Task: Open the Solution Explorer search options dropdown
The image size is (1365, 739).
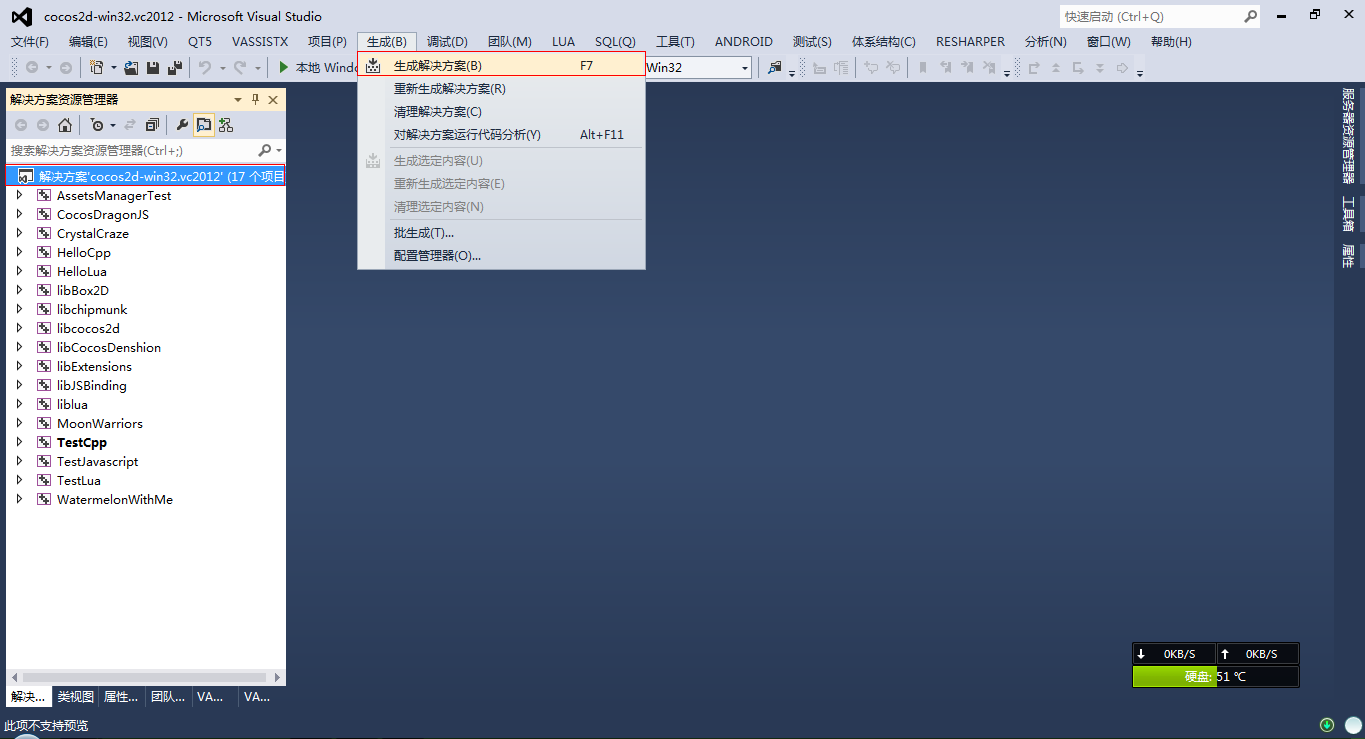Action: coord(278,150)
